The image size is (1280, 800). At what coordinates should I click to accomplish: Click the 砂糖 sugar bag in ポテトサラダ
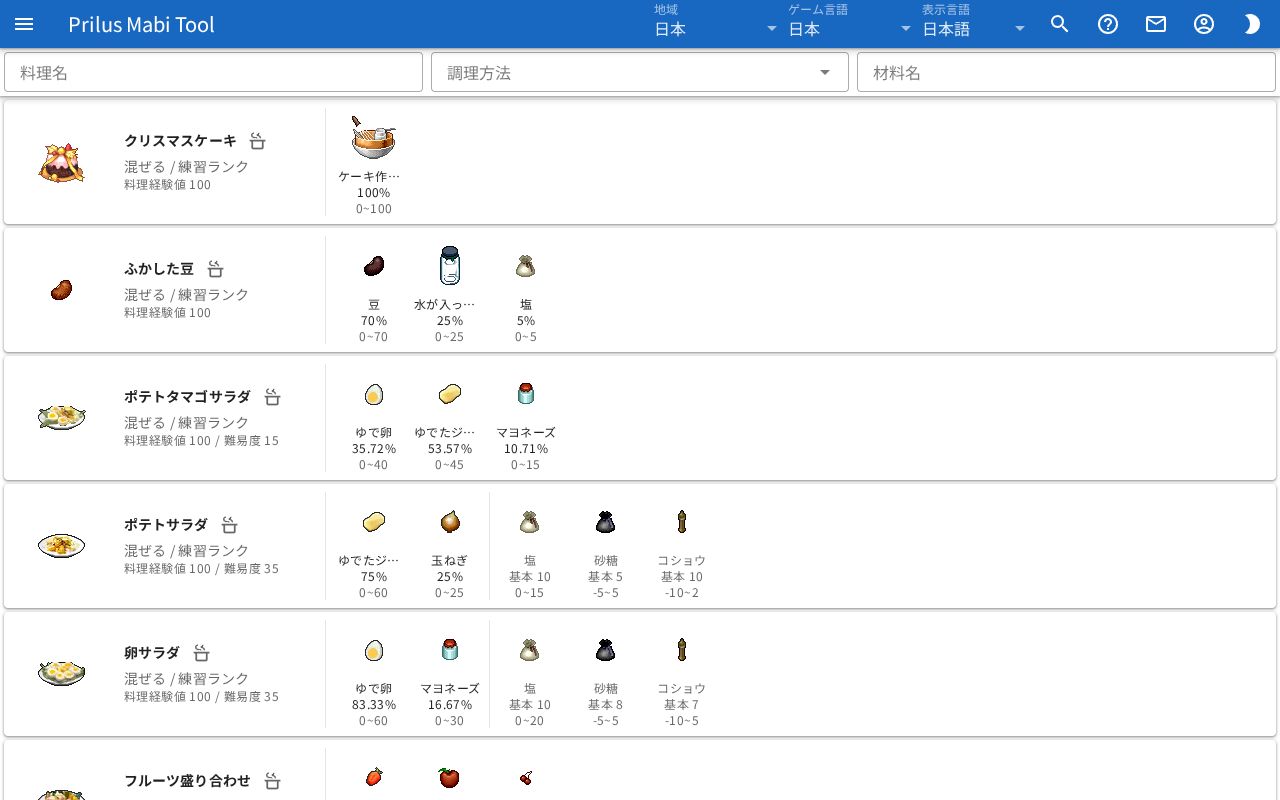pyautogui.click(x=606, y=522)
